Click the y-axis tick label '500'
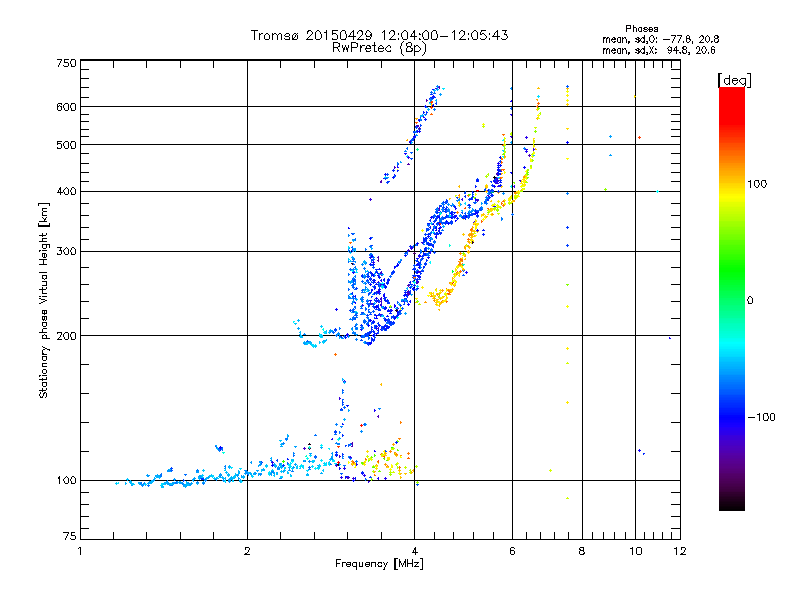The width and height of the screenshot is (800, 600). 66,145
